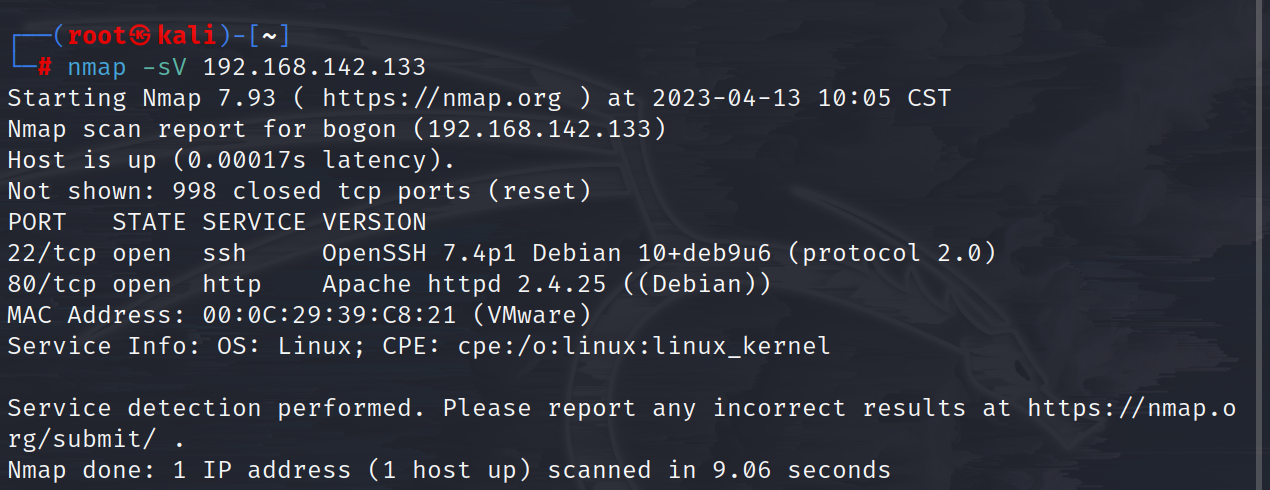Click the 'Nmap done' summary line

[448, 469]
